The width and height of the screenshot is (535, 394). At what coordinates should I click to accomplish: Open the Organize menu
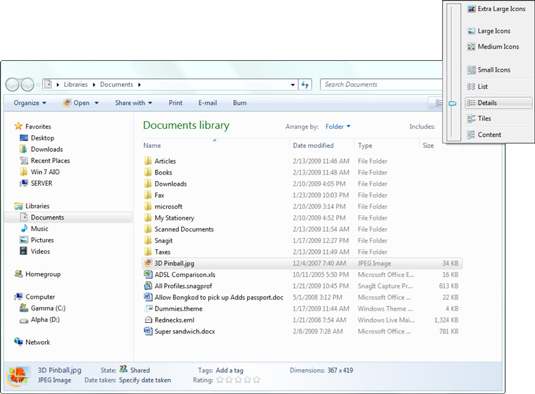click(x=30, y=103)
